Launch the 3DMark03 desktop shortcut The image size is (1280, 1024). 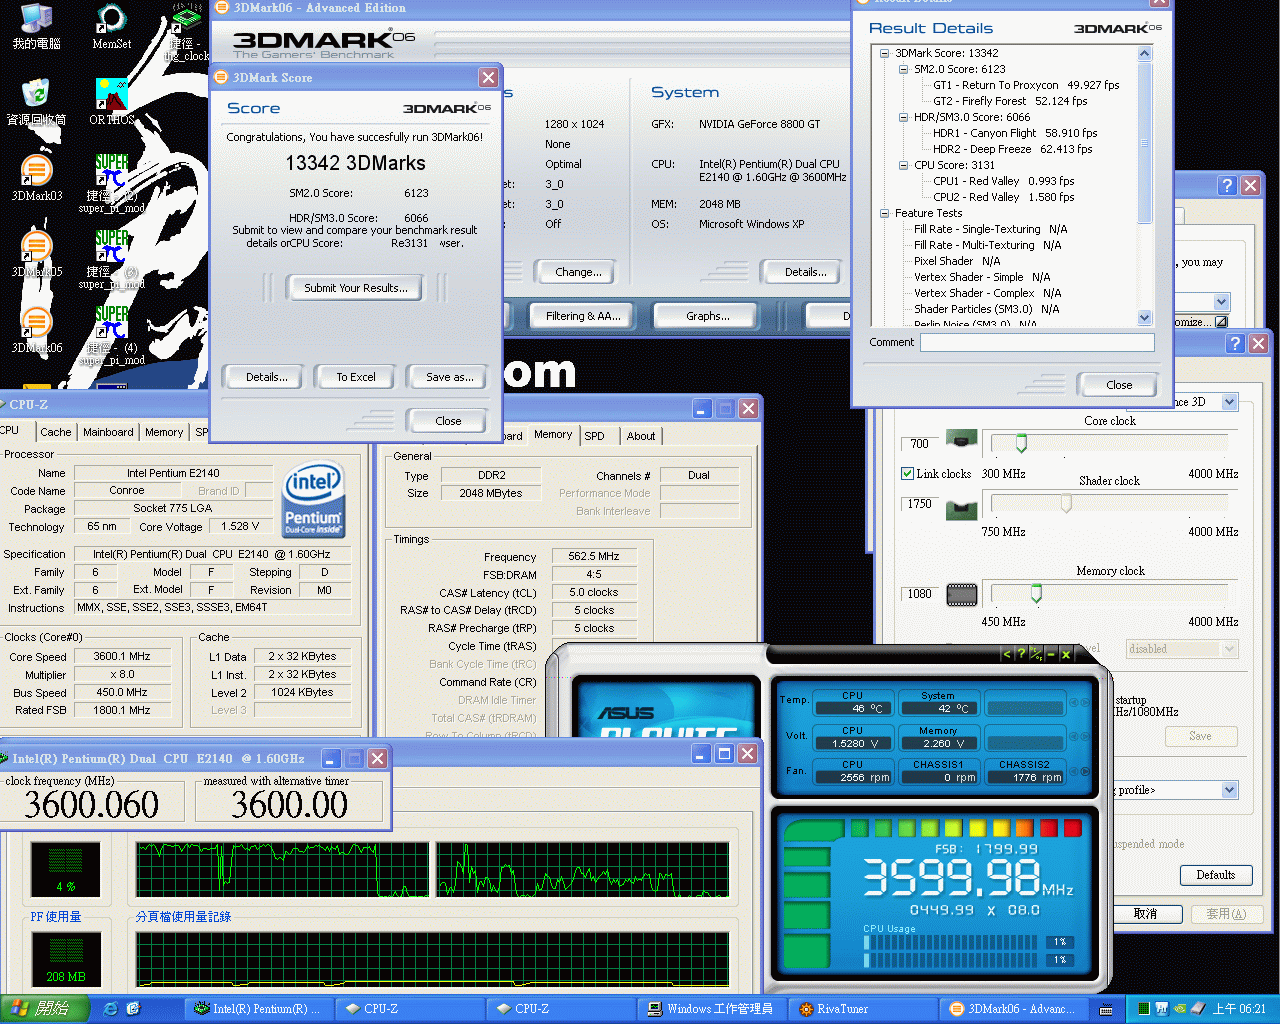coord(36,178)
